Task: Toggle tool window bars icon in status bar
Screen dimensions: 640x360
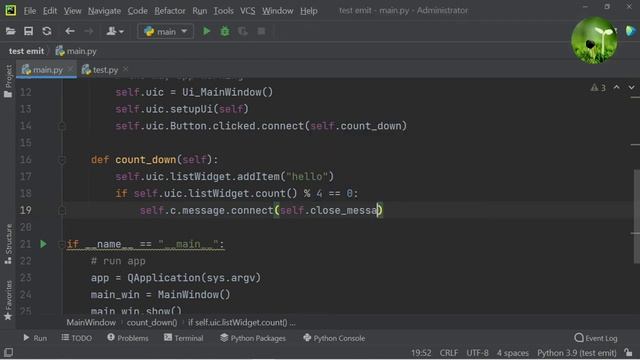Action: (x=8, y=352)
